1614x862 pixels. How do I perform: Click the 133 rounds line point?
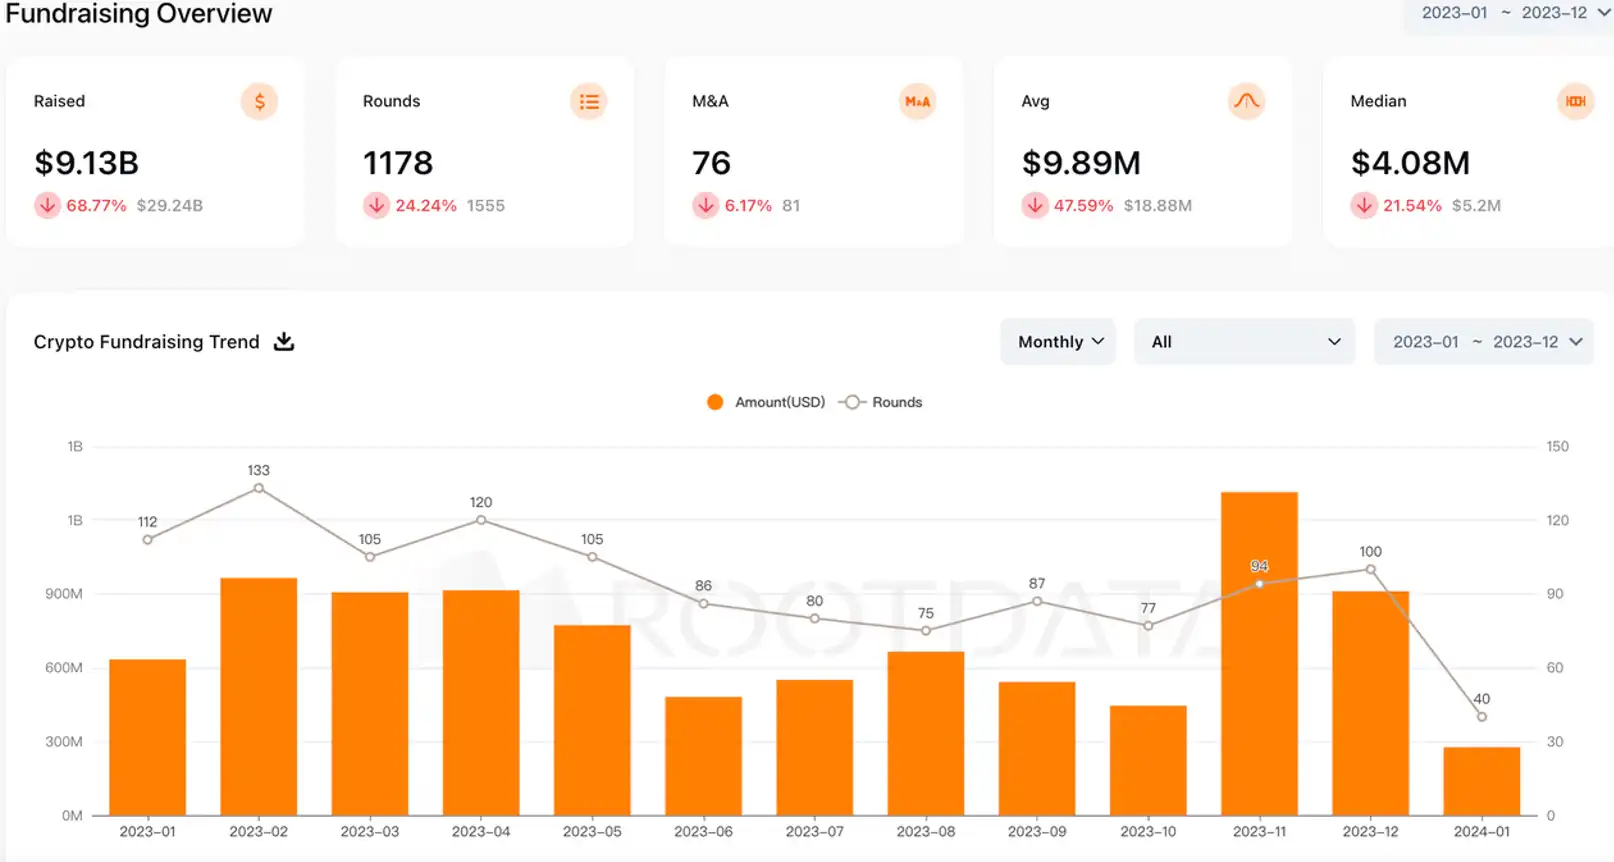pos(259,488)
